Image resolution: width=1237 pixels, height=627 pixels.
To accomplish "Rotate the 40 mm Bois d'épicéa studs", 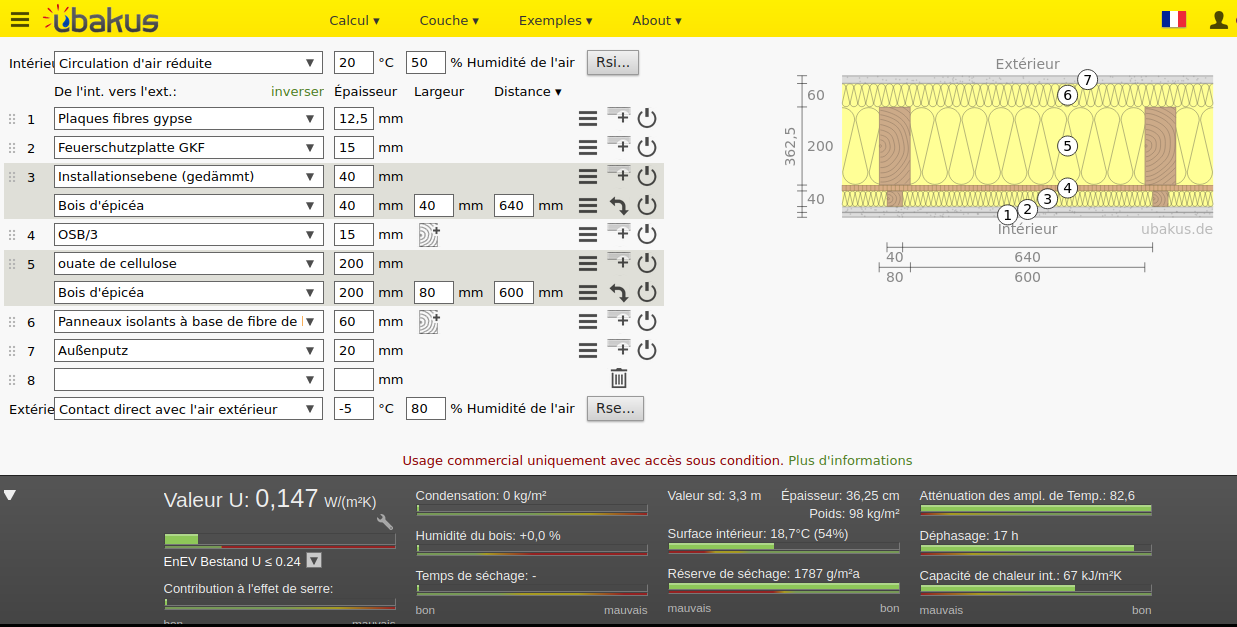I will [x=619, y=206].
